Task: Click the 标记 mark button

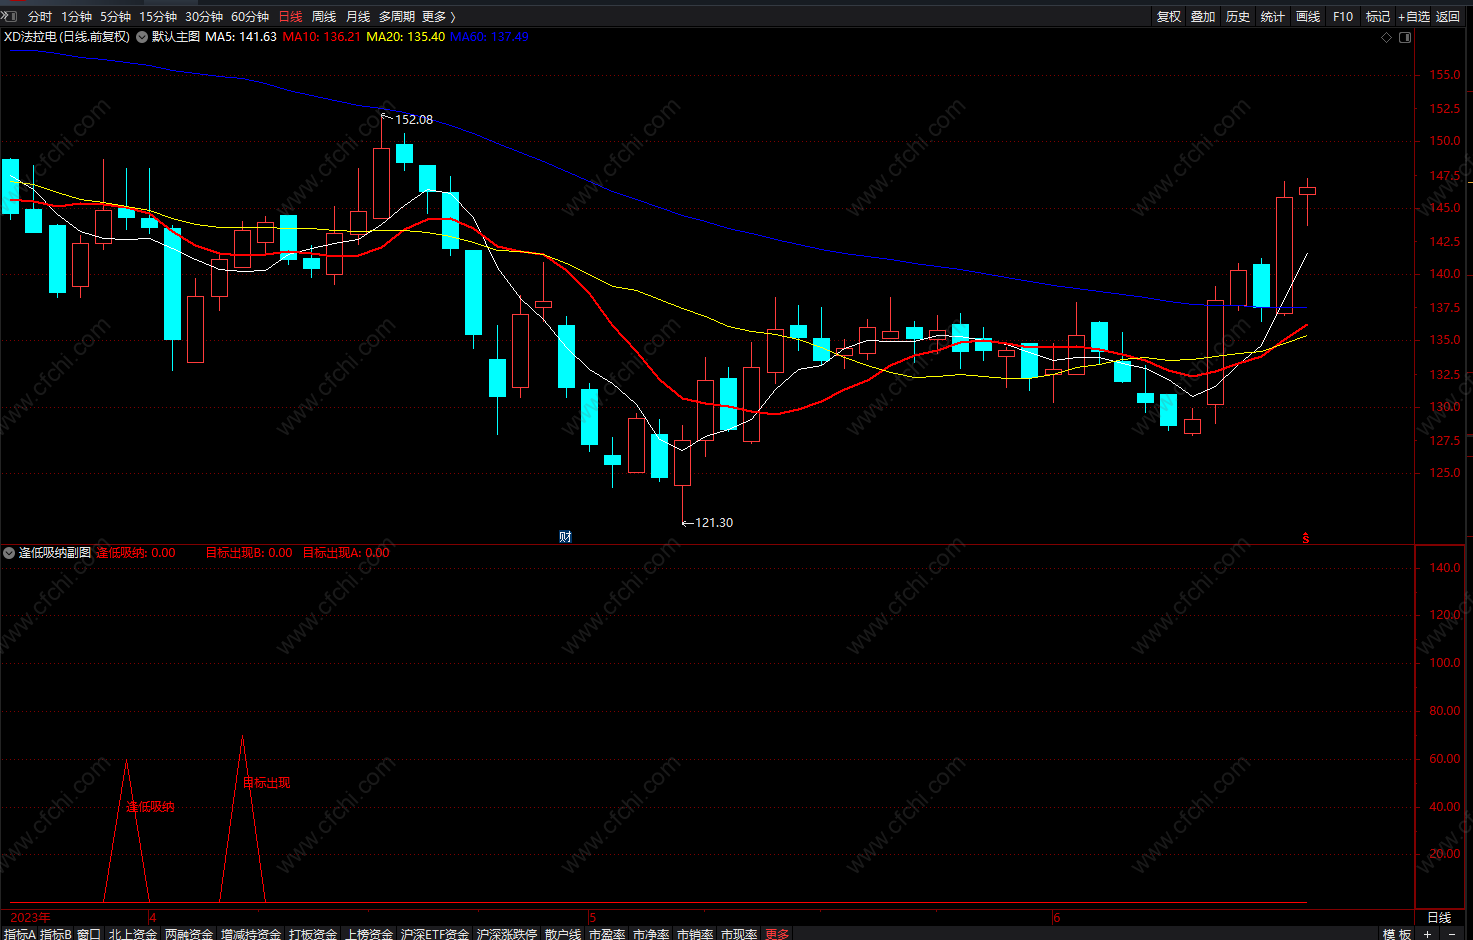Action: point(1378,17)
